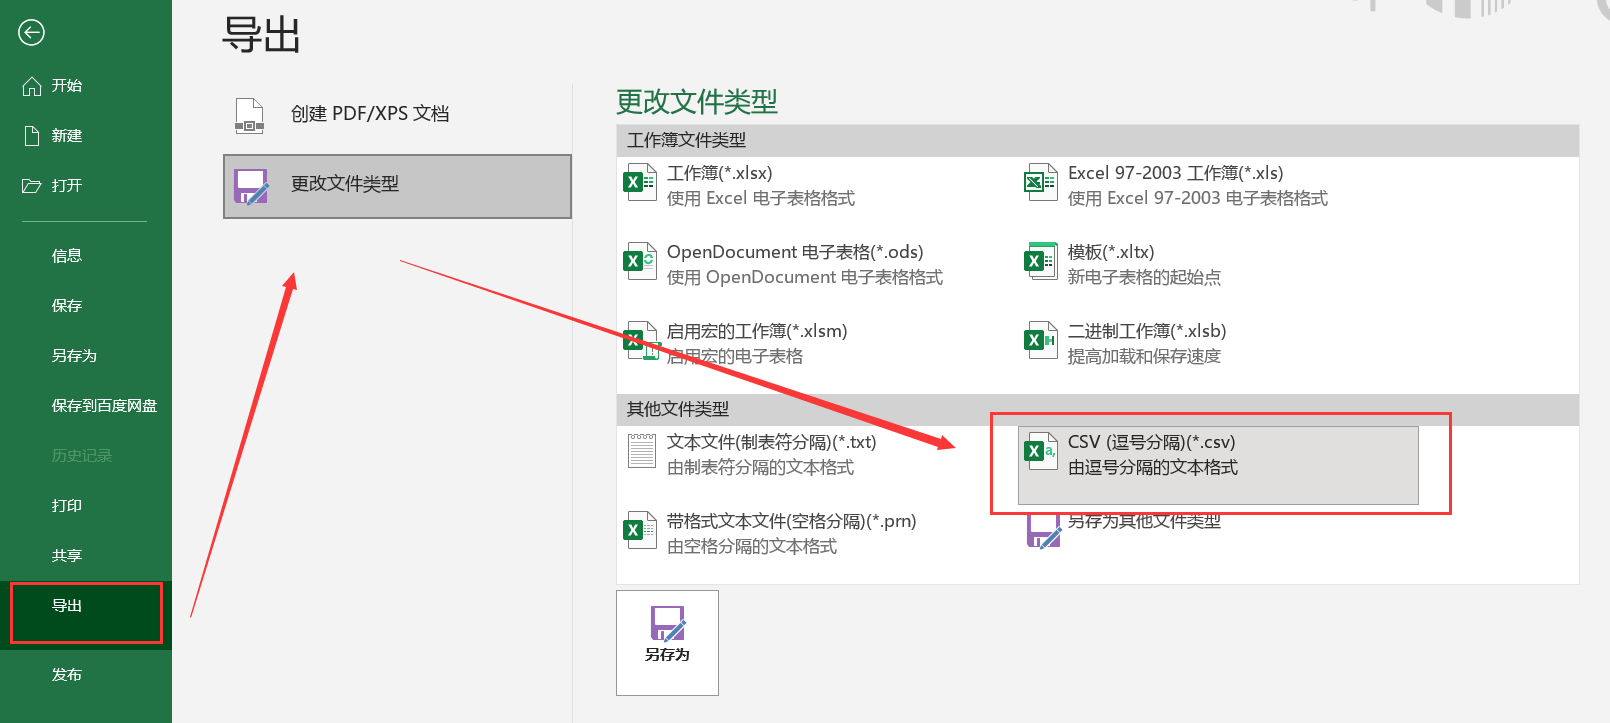Click description 使用 Excel 电子表格格式
Image resolution: width=1610 pixels, height=723 pixels.
(761, 199)
